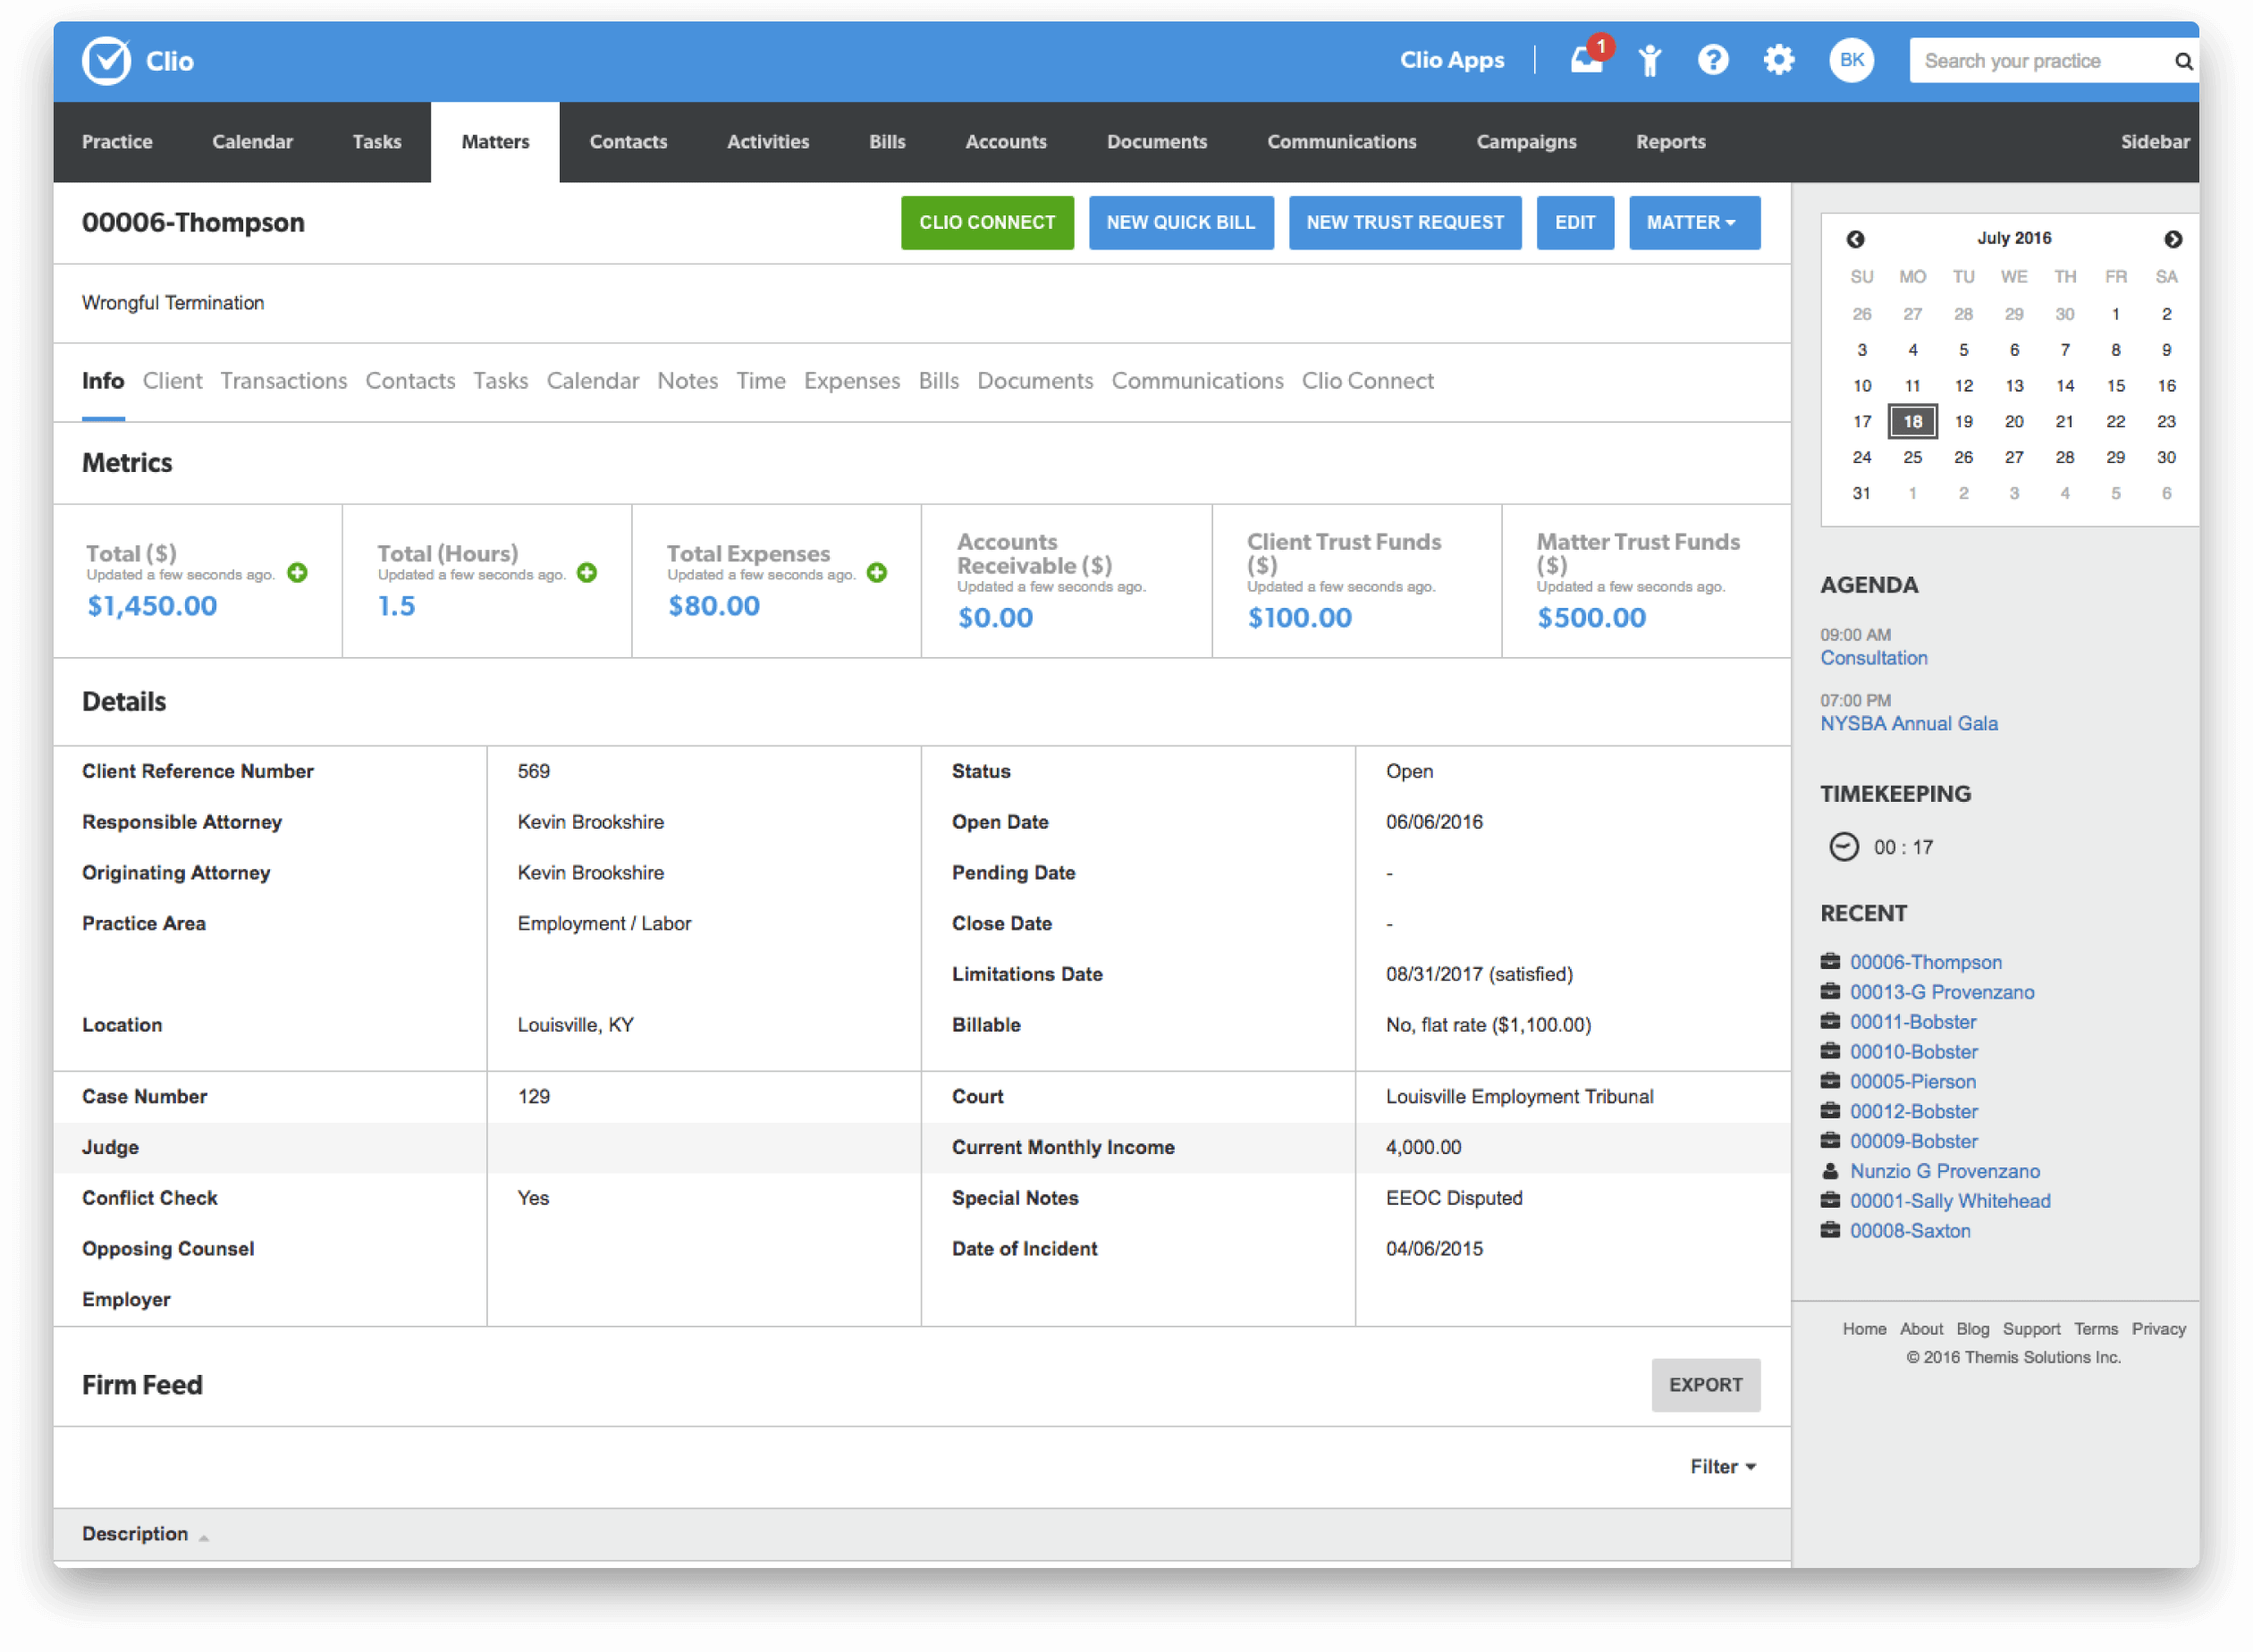
Task: Open the help question mark icon
Action: 1713,61
